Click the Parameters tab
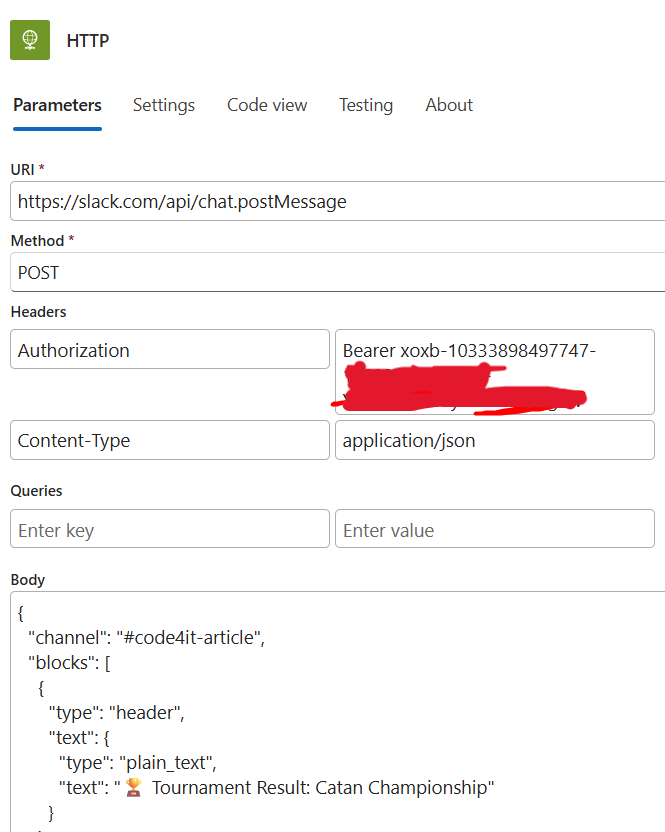The image size is (665, 832). [x=57, y=105]
